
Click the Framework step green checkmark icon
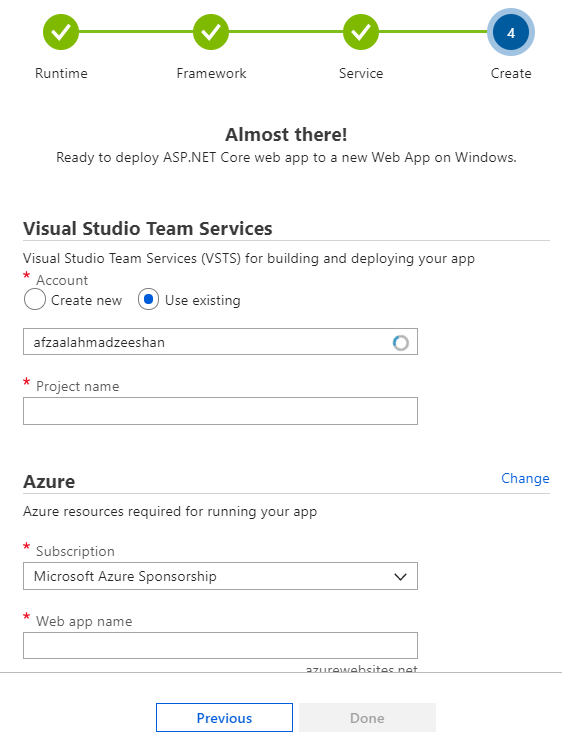[x=211, y=32]
